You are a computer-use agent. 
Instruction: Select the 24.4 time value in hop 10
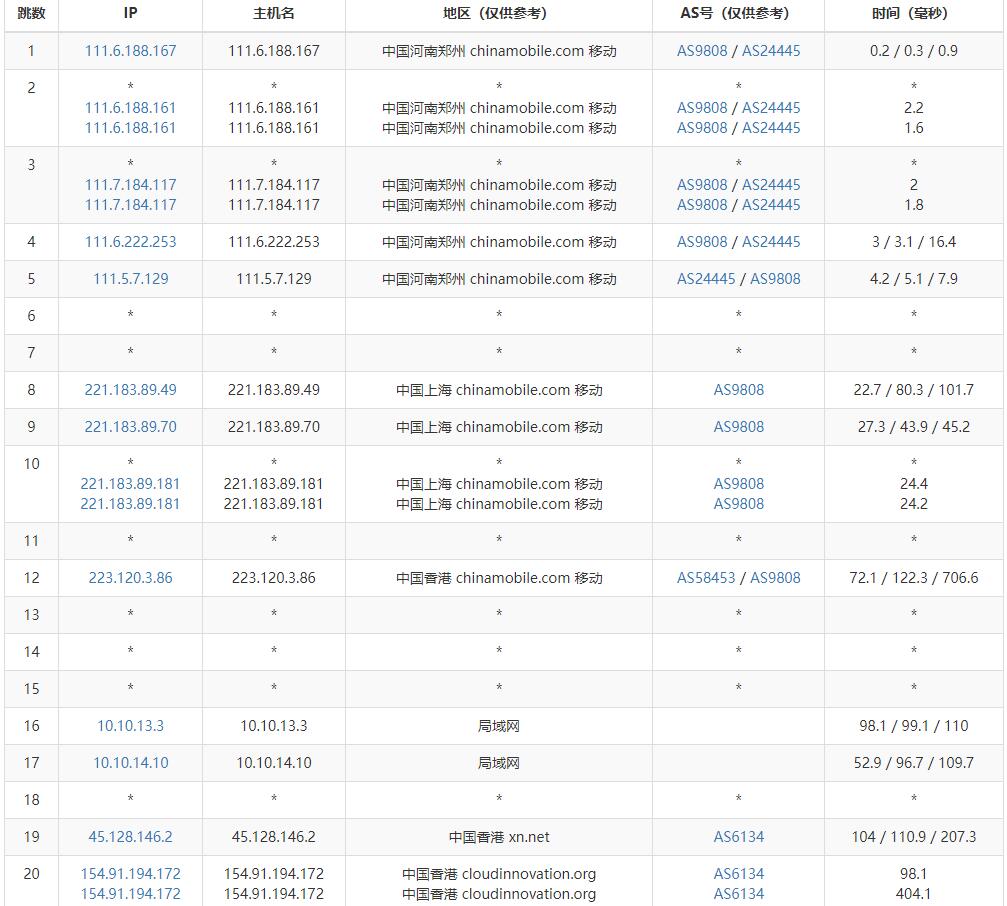click(x=914, y=483)
